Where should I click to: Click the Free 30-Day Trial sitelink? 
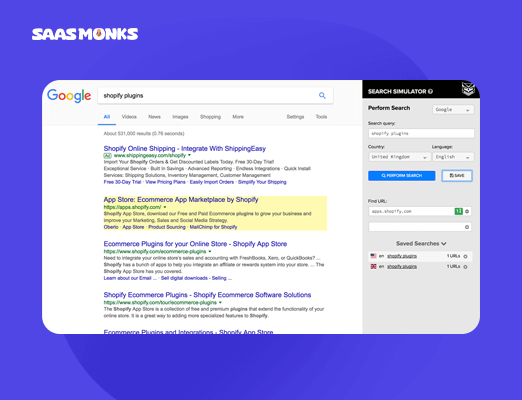point(122,182)
